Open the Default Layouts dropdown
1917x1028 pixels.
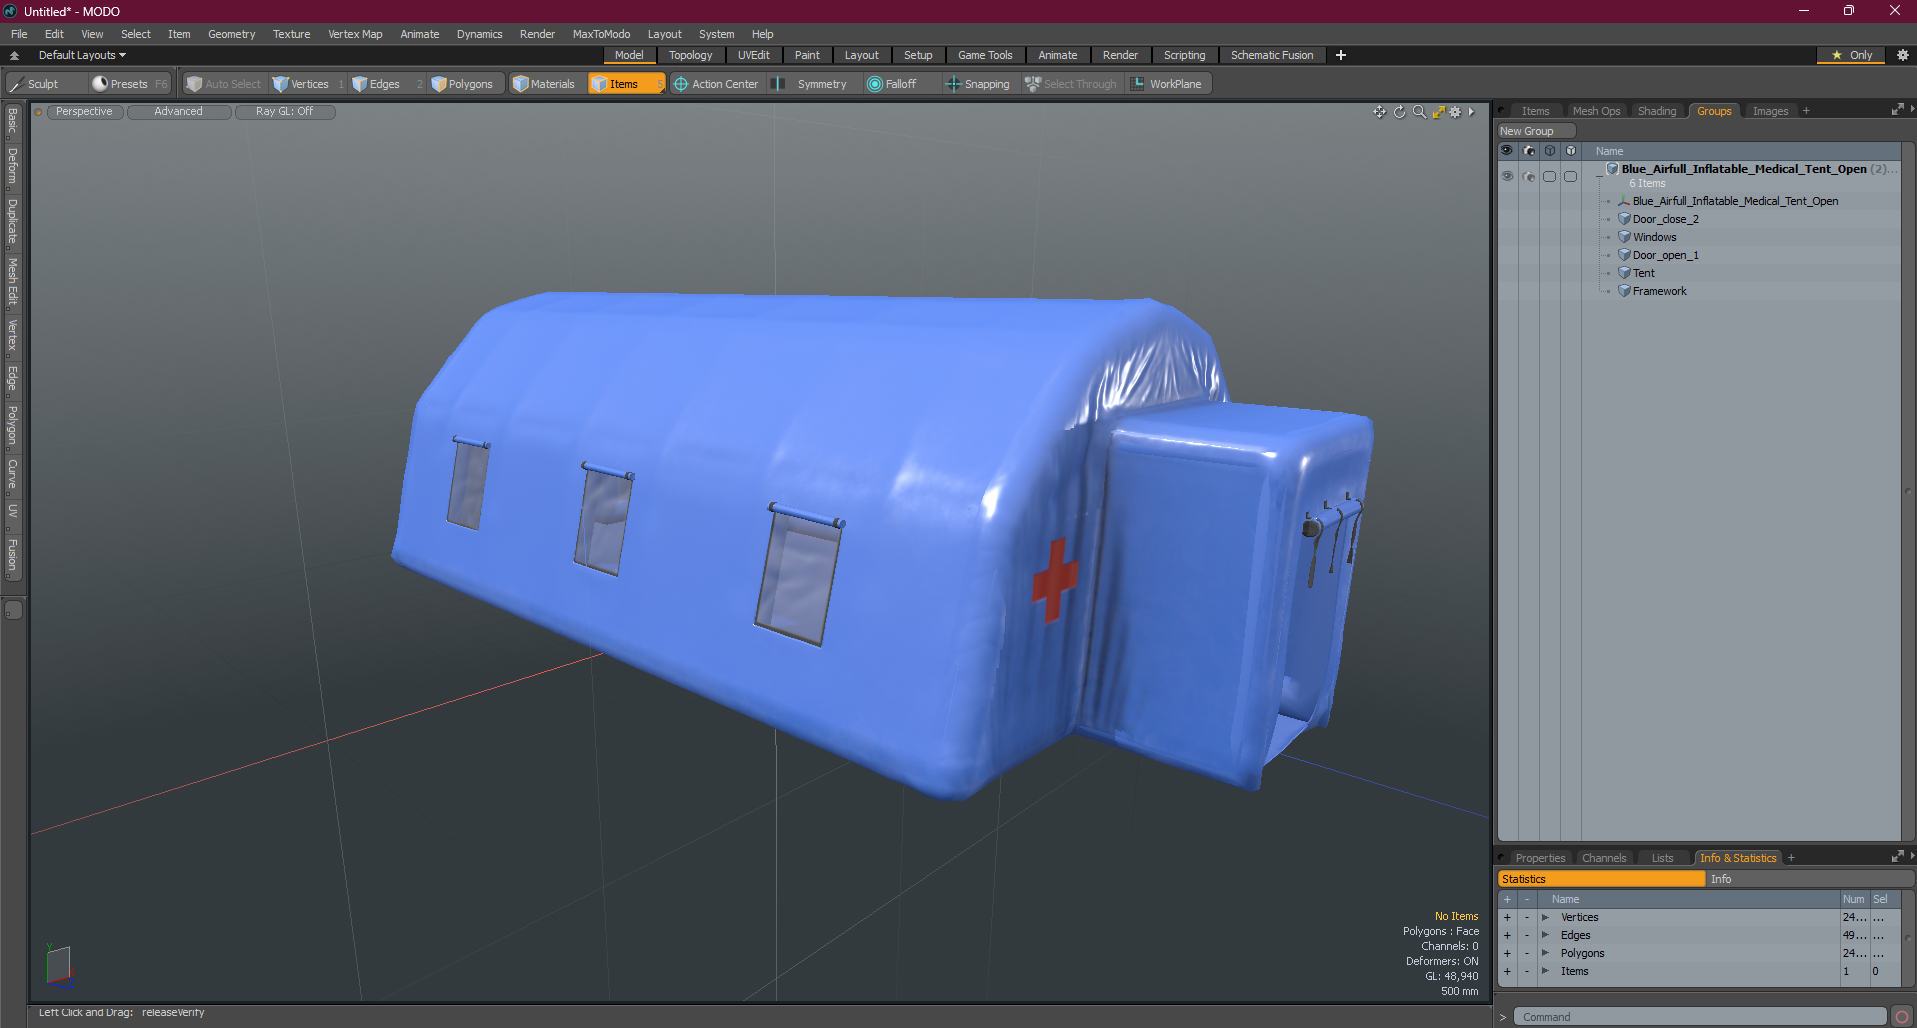(82, 55)
